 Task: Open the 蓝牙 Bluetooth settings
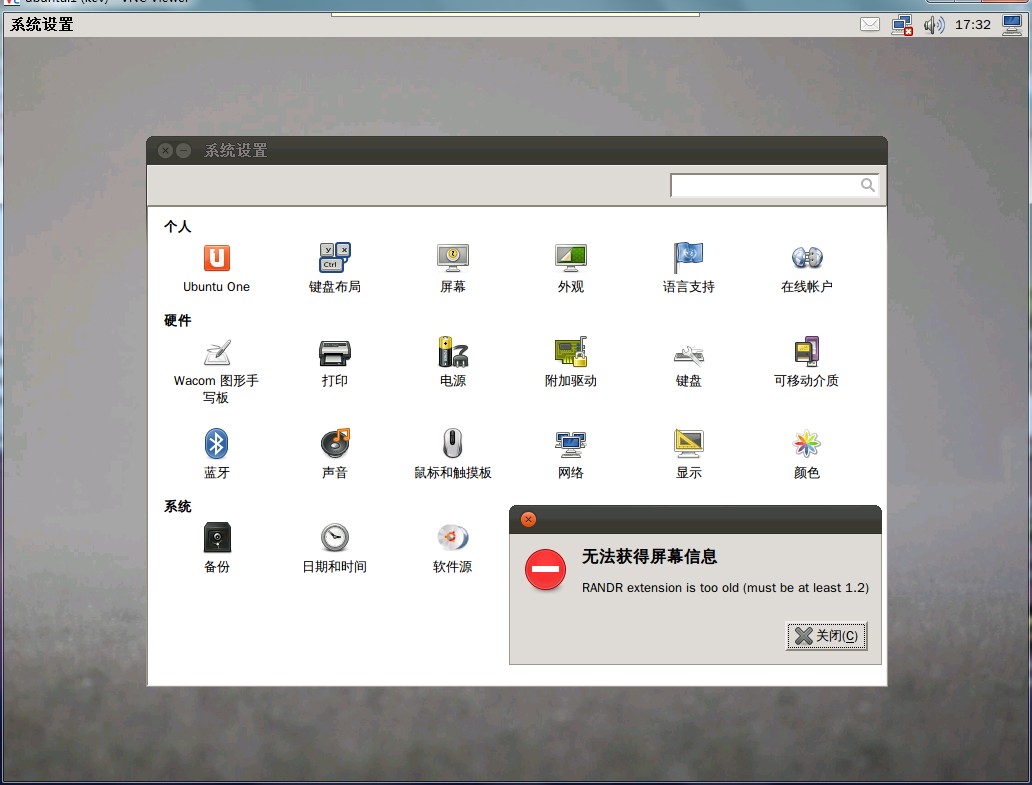point(217,454)
